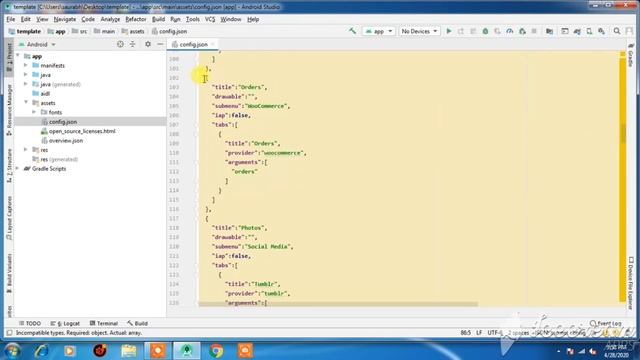Open Device File Explorer side panel
640x360 pixels.
click(x=631, y=282)
